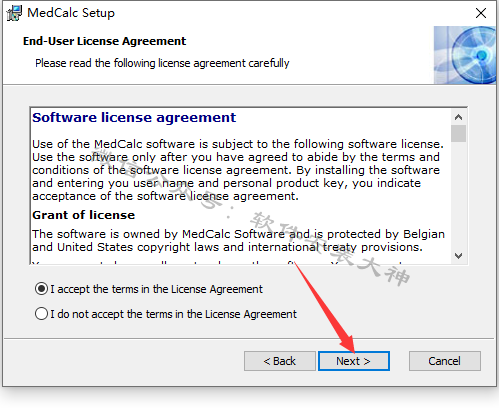Click the 'Grant of license' bold heading
The height and width of the screenshot is (408, 499).
point(83,215)
